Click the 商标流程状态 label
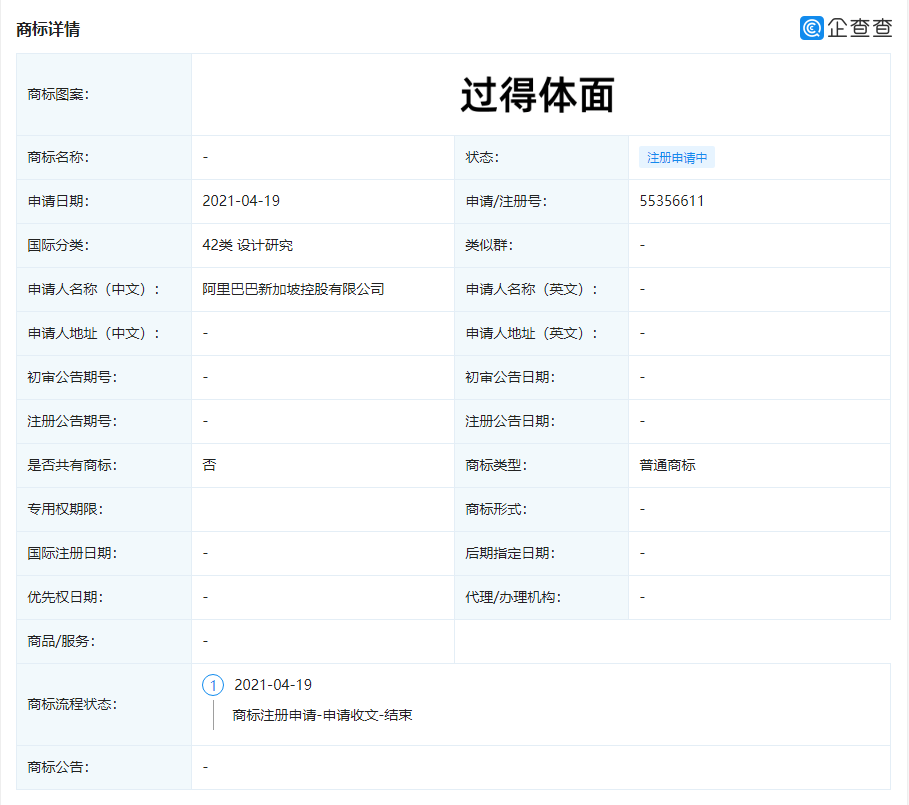The width and height of the screenshot is (909, 805). pyautogui.click(x=72, y=705)
